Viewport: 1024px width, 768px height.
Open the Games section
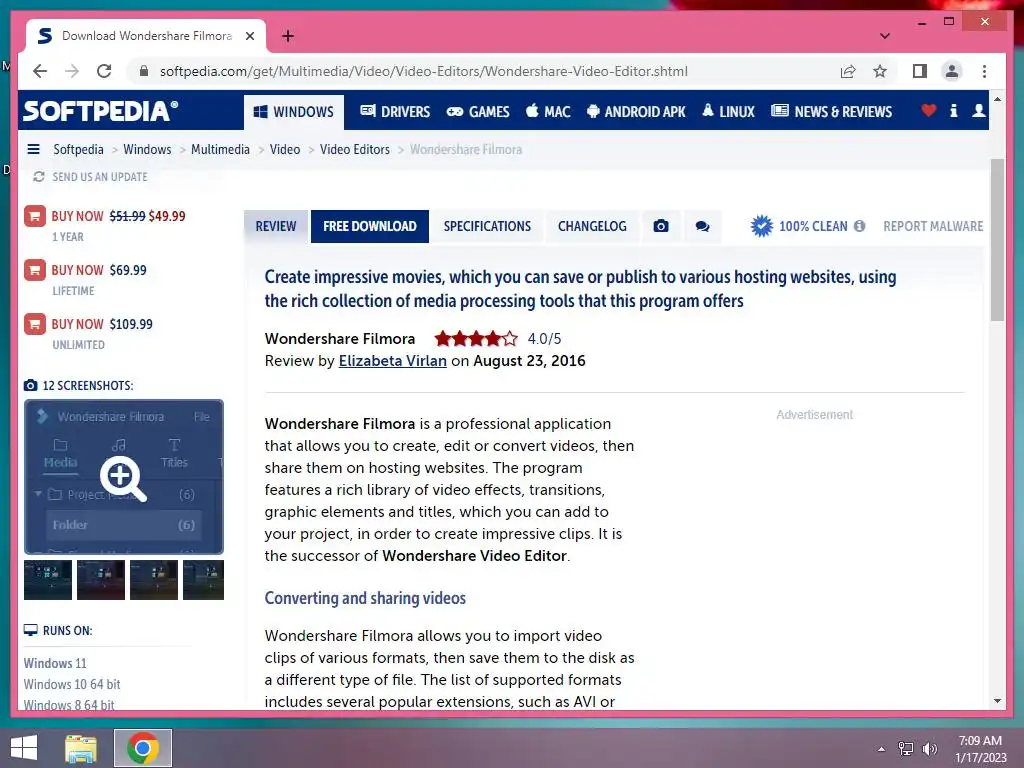[x=477, y=112]
